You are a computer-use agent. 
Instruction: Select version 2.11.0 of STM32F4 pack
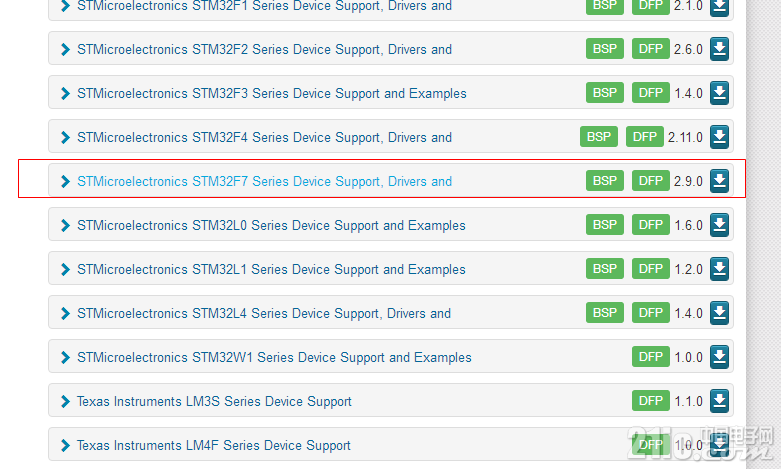tap(685, 137)
